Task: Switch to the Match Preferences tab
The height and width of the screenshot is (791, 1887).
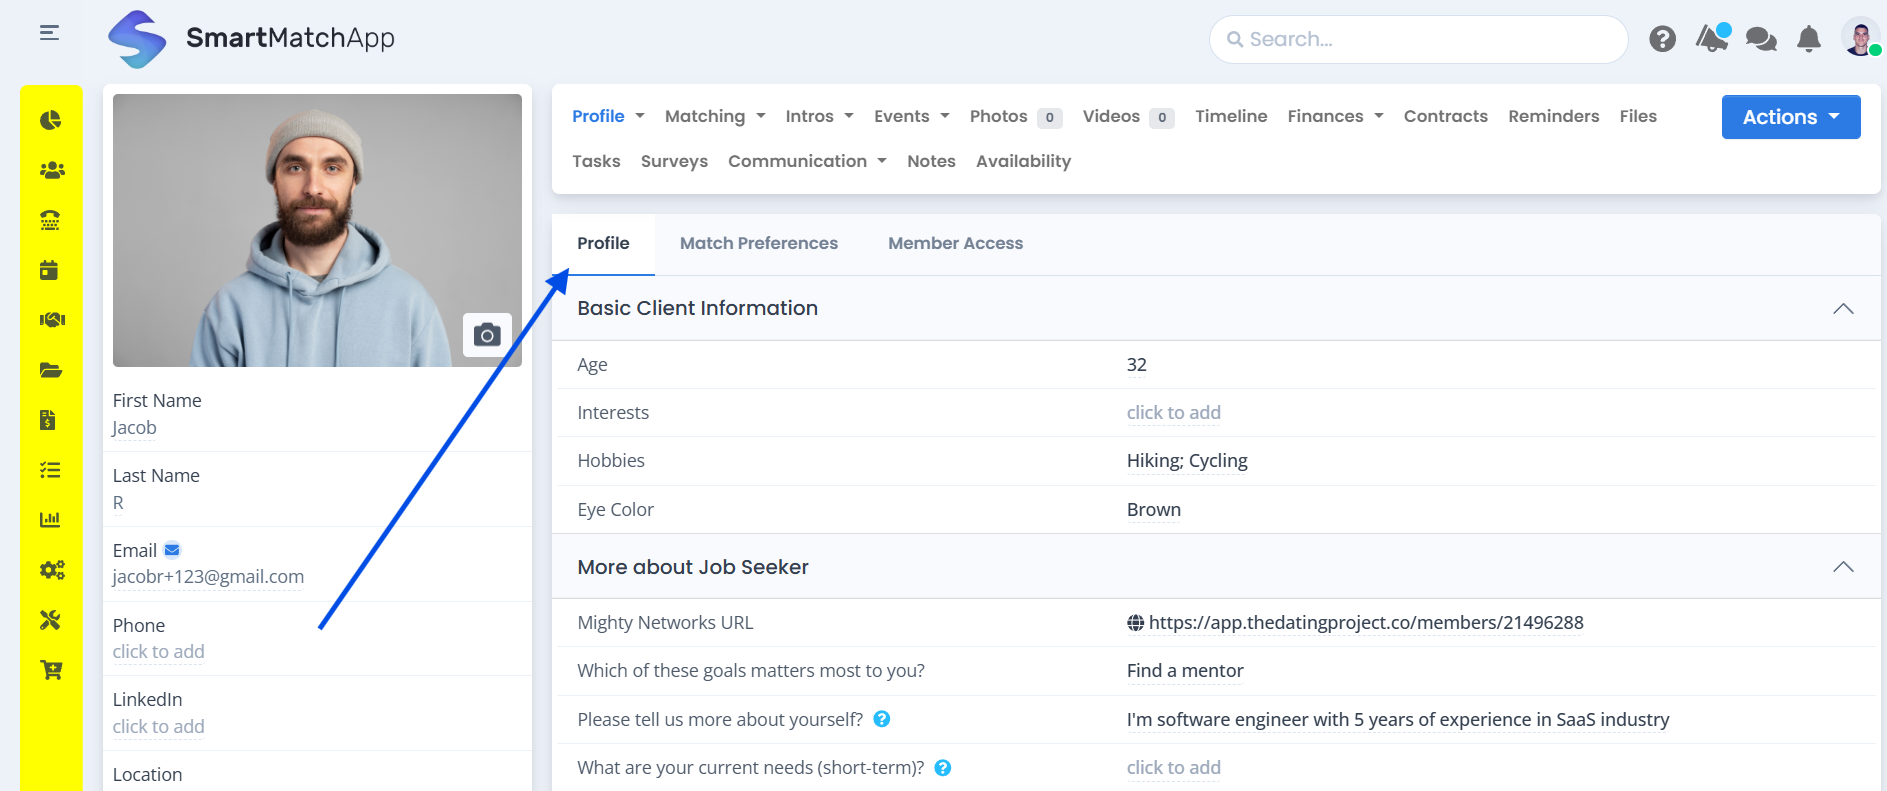Action: 759,243
